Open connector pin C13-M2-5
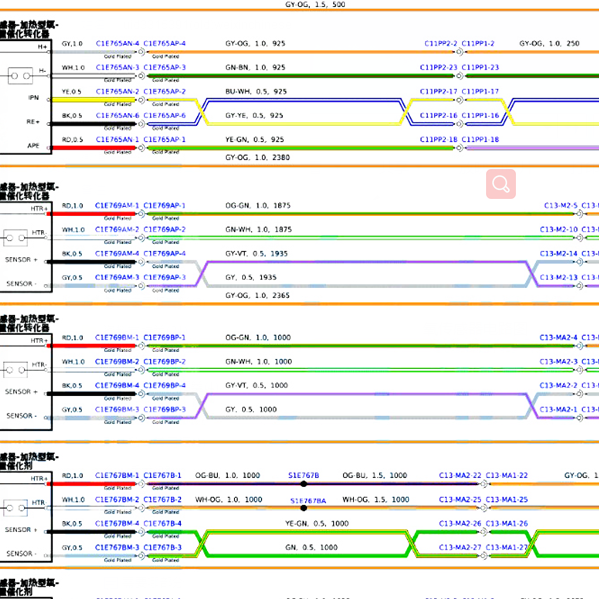Viewport: 599px width, 599px height. click(x=561, y=206)
